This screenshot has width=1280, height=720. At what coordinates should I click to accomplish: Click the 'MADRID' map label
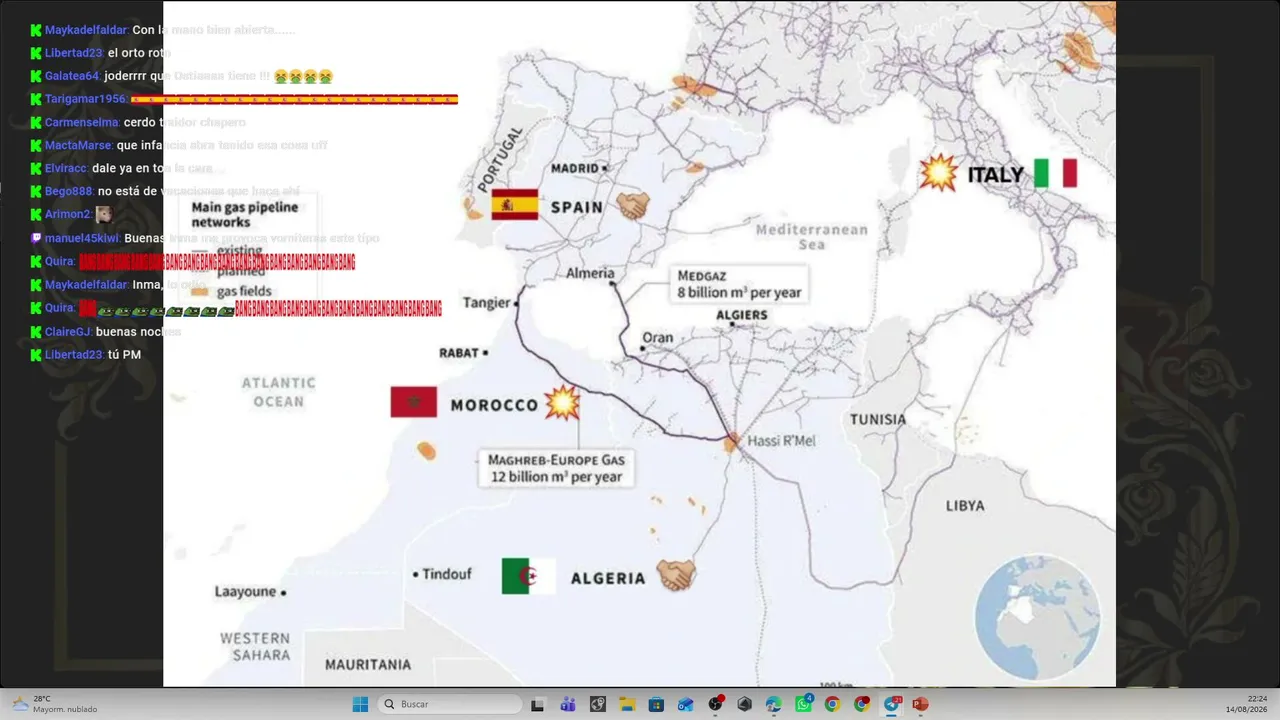point(574,168)
